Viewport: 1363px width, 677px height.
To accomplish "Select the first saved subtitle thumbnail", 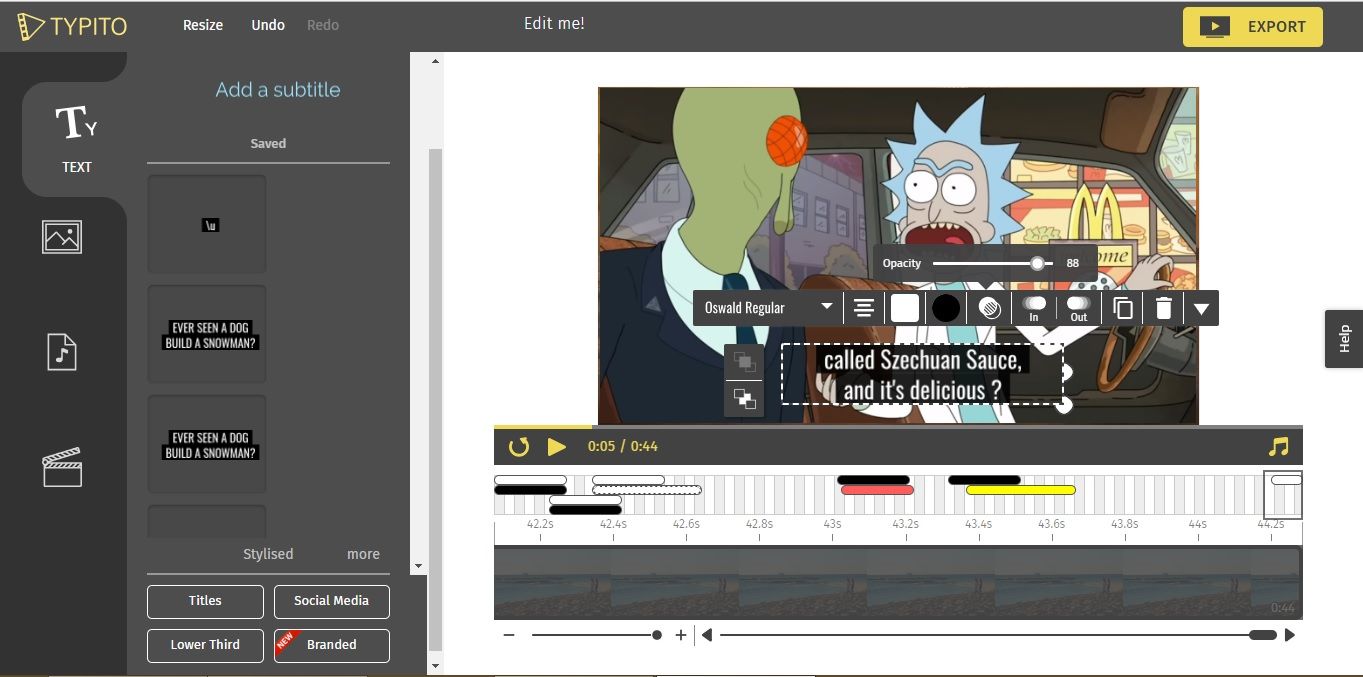I will point(207,224).
